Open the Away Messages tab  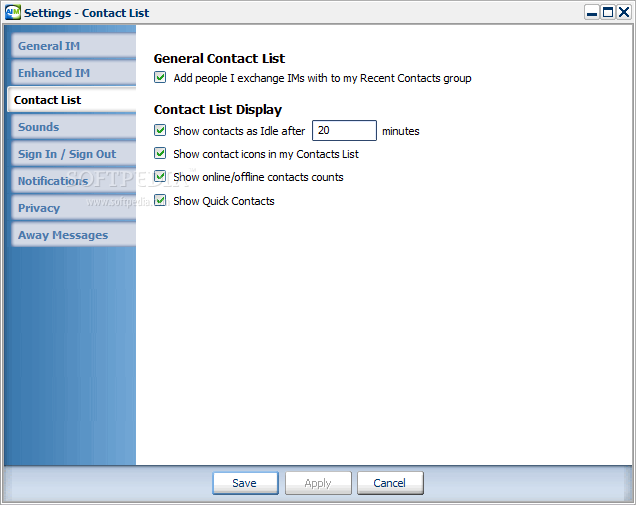click(73, 235)
